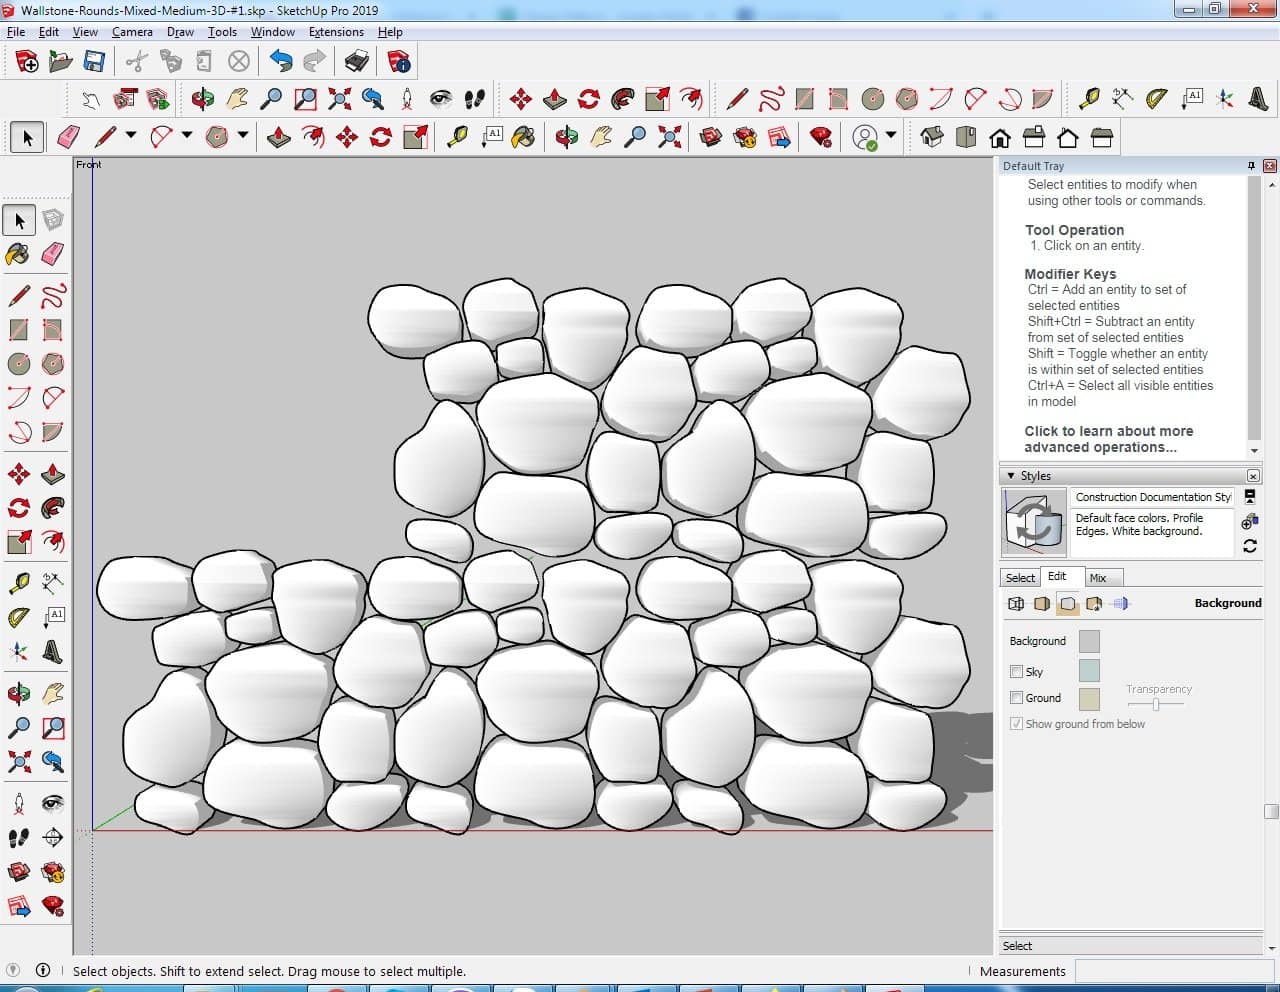Viewport: 1280px width, 992px height.
Task: Click the Measurements input box
Action: pos(1174,971)
